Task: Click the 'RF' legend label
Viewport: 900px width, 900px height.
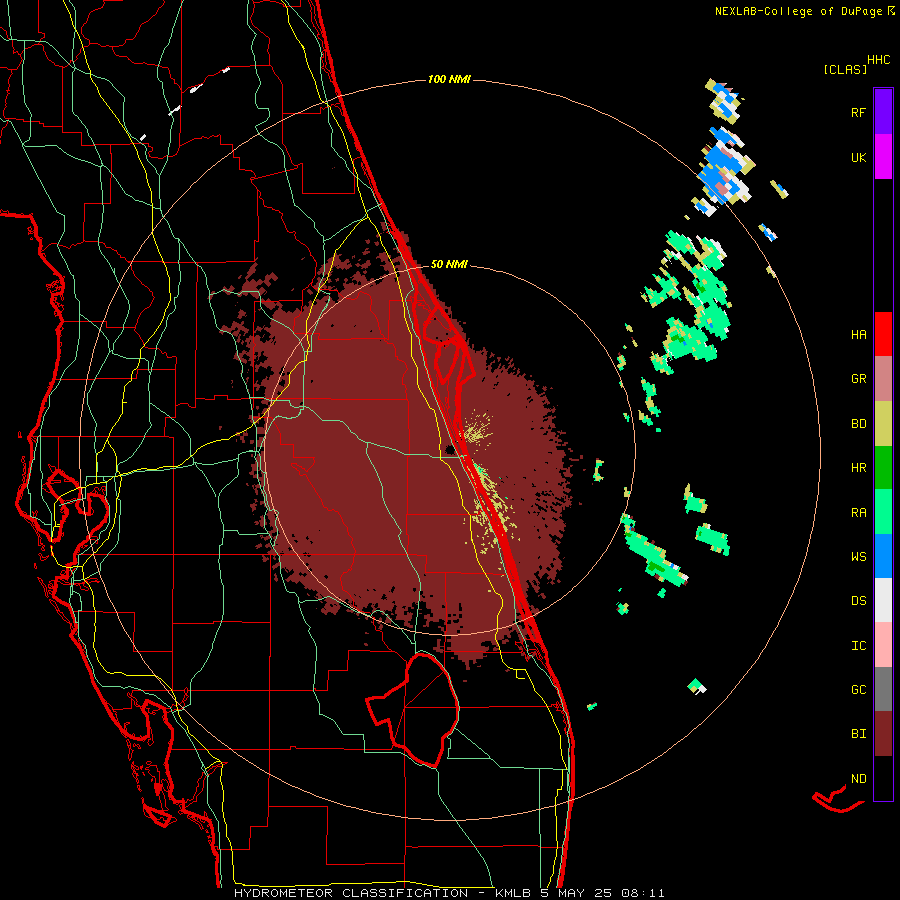Action: click(x=858, y=112)
